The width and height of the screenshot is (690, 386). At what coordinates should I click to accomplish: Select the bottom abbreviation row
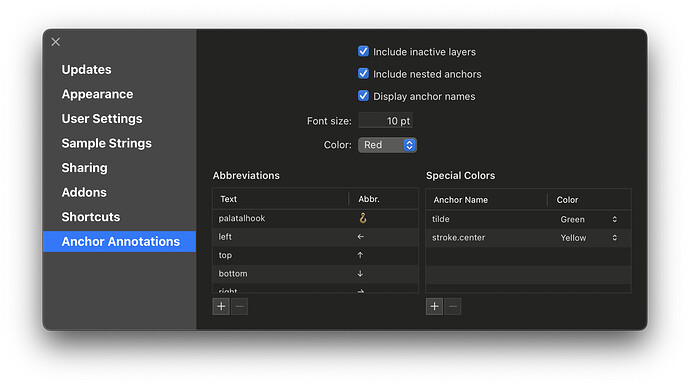tap(315, 274)
